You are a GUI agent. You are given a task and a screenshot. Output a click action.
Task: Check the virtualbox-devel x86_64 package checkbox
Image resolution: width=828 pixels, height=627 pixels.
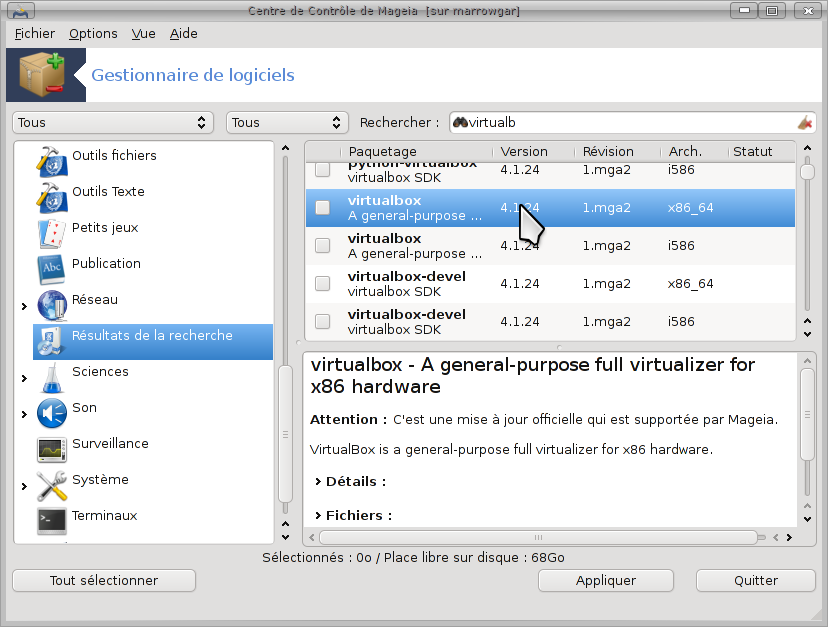click(323, 284)
